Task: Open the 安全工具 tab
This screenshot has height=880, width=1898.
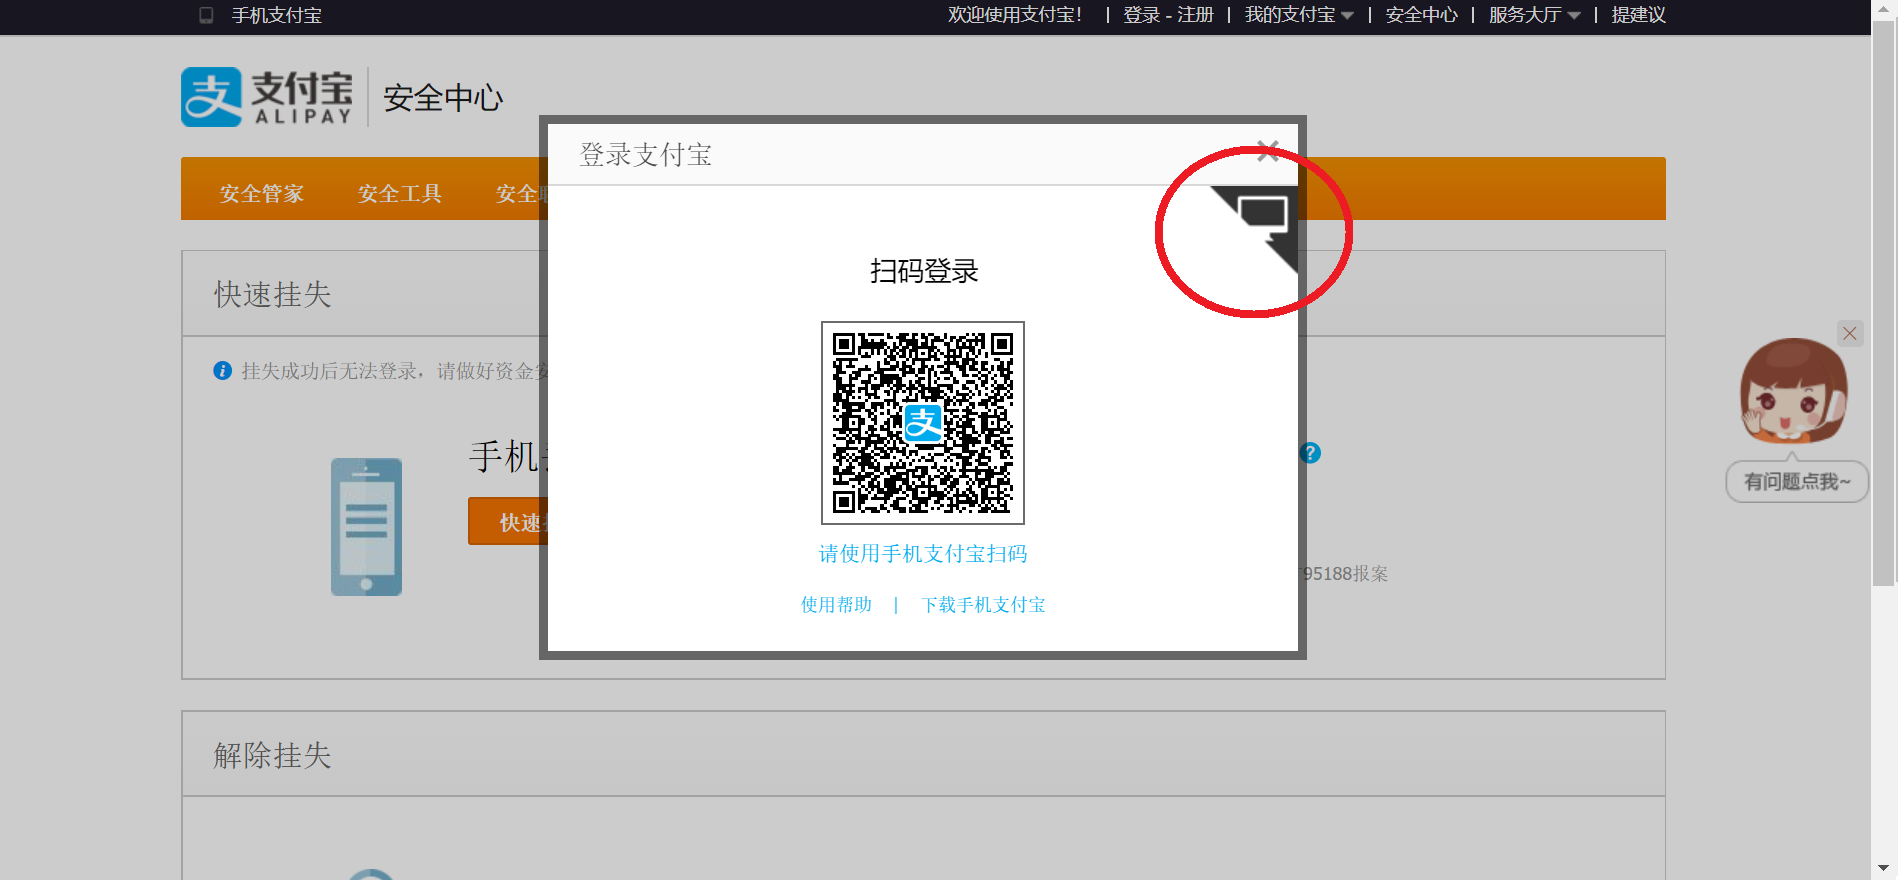Action: 400,193
